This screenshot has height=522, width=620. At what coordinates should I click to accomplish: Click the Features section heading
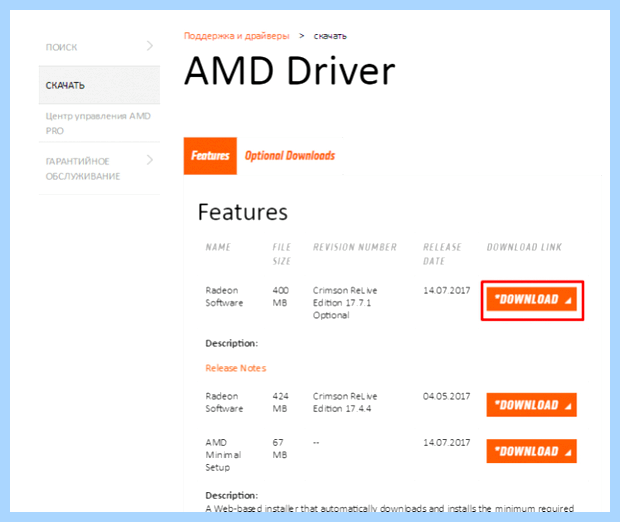(x=243, y=212)
